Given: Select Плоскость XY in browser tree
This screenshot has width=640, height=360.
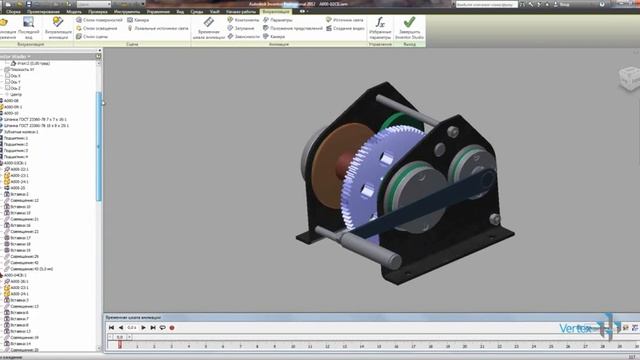Looking at the screenshot, I should click(x=19, y=70).
